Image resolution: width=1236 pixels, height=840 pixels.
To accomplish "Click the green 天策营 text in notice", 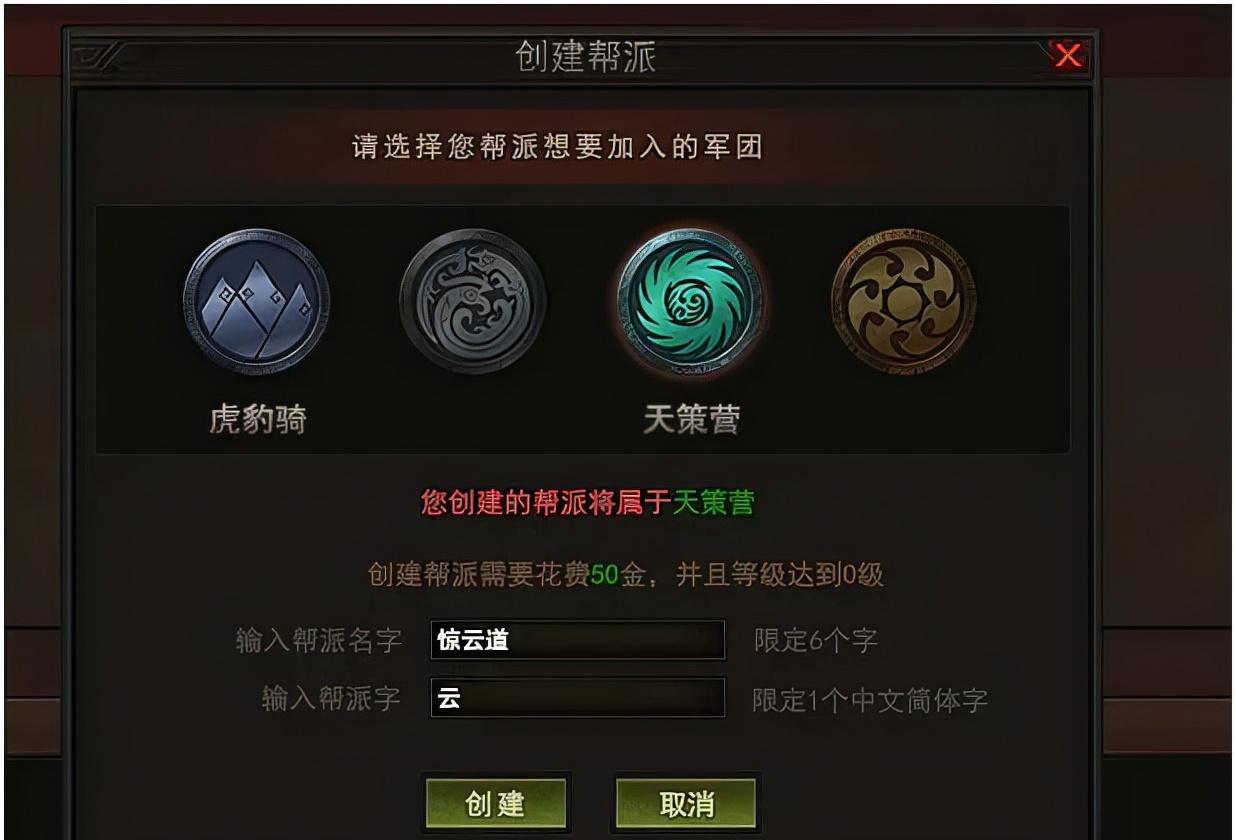I will click(x=713, y=503).
